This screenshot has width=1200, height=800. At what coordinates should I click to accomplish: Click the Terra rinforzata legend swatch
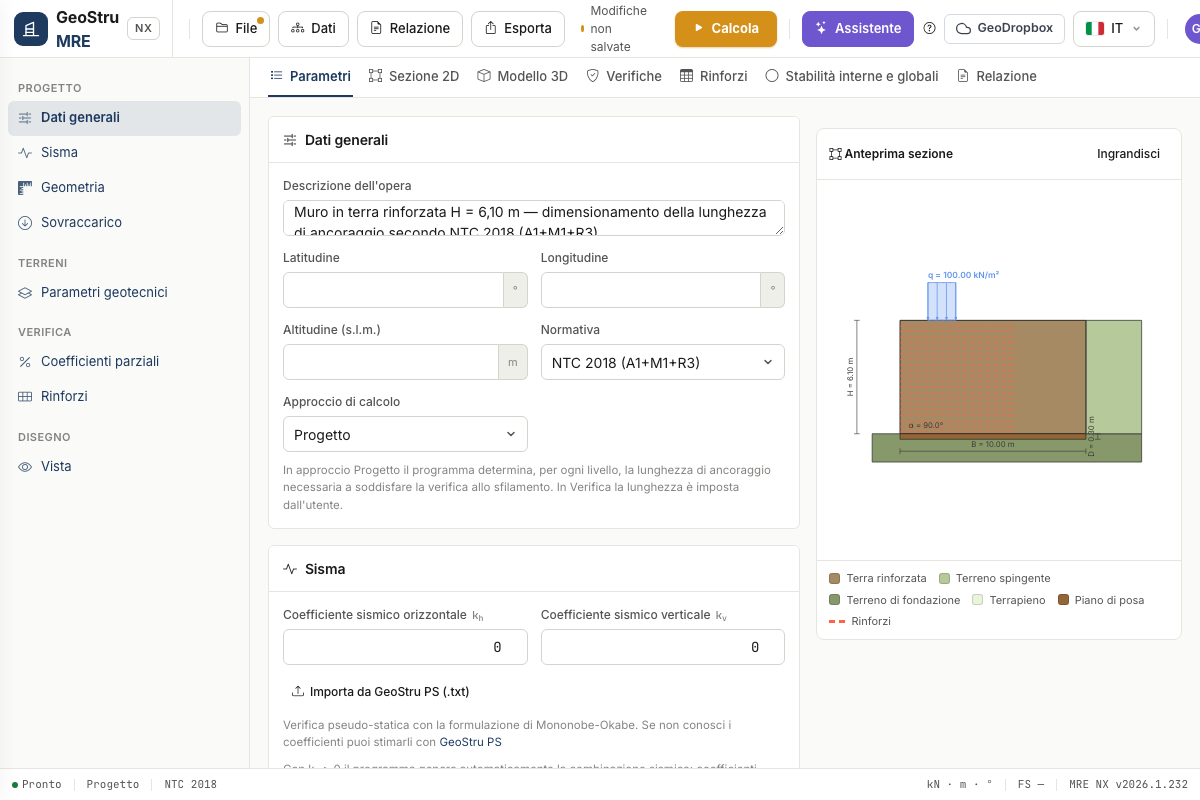pyautogui.click(x=835, y=578)
